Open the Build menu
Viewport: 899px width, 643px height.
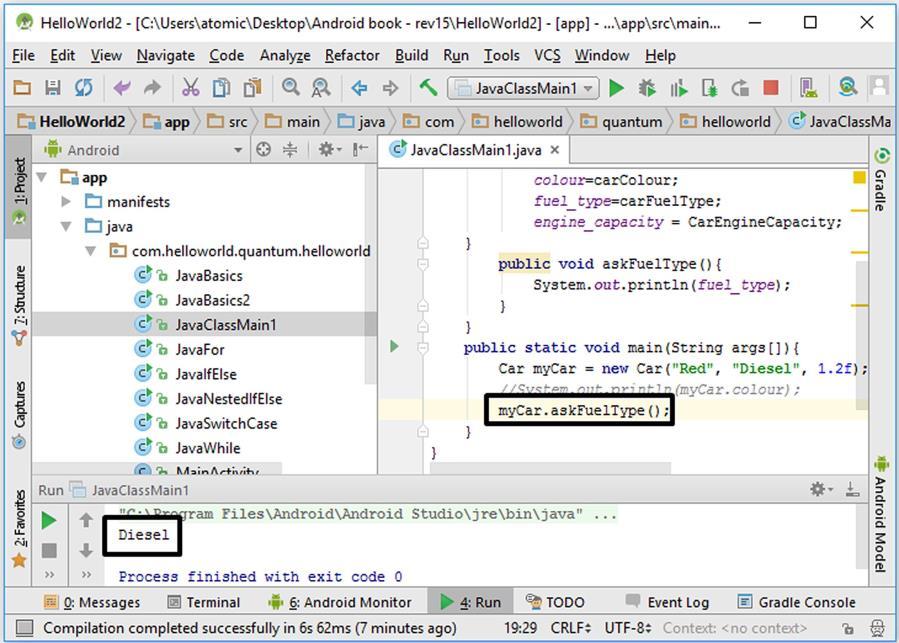tap(412, 56)
